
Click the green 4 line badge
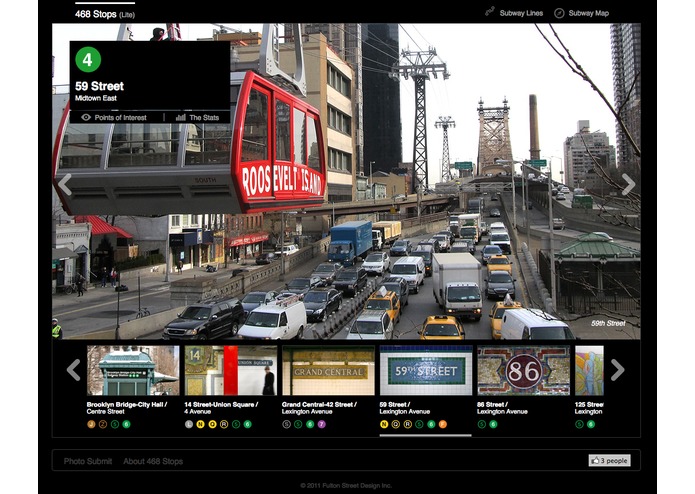coord(88,59)
